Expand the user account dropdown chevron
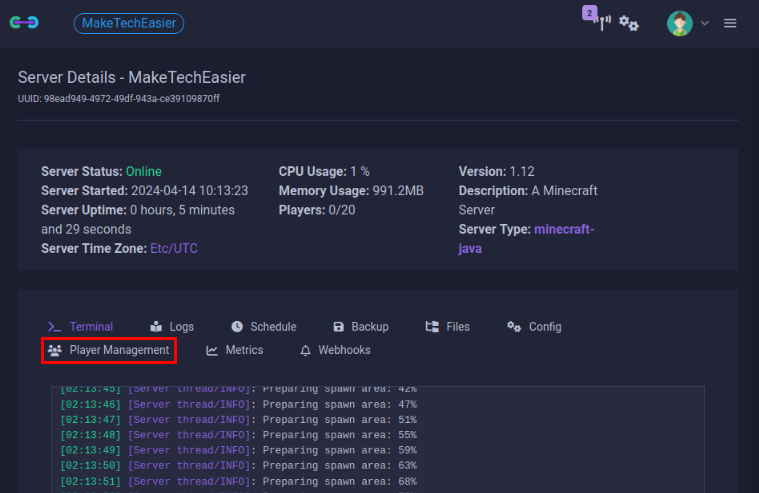 point(705,23)
